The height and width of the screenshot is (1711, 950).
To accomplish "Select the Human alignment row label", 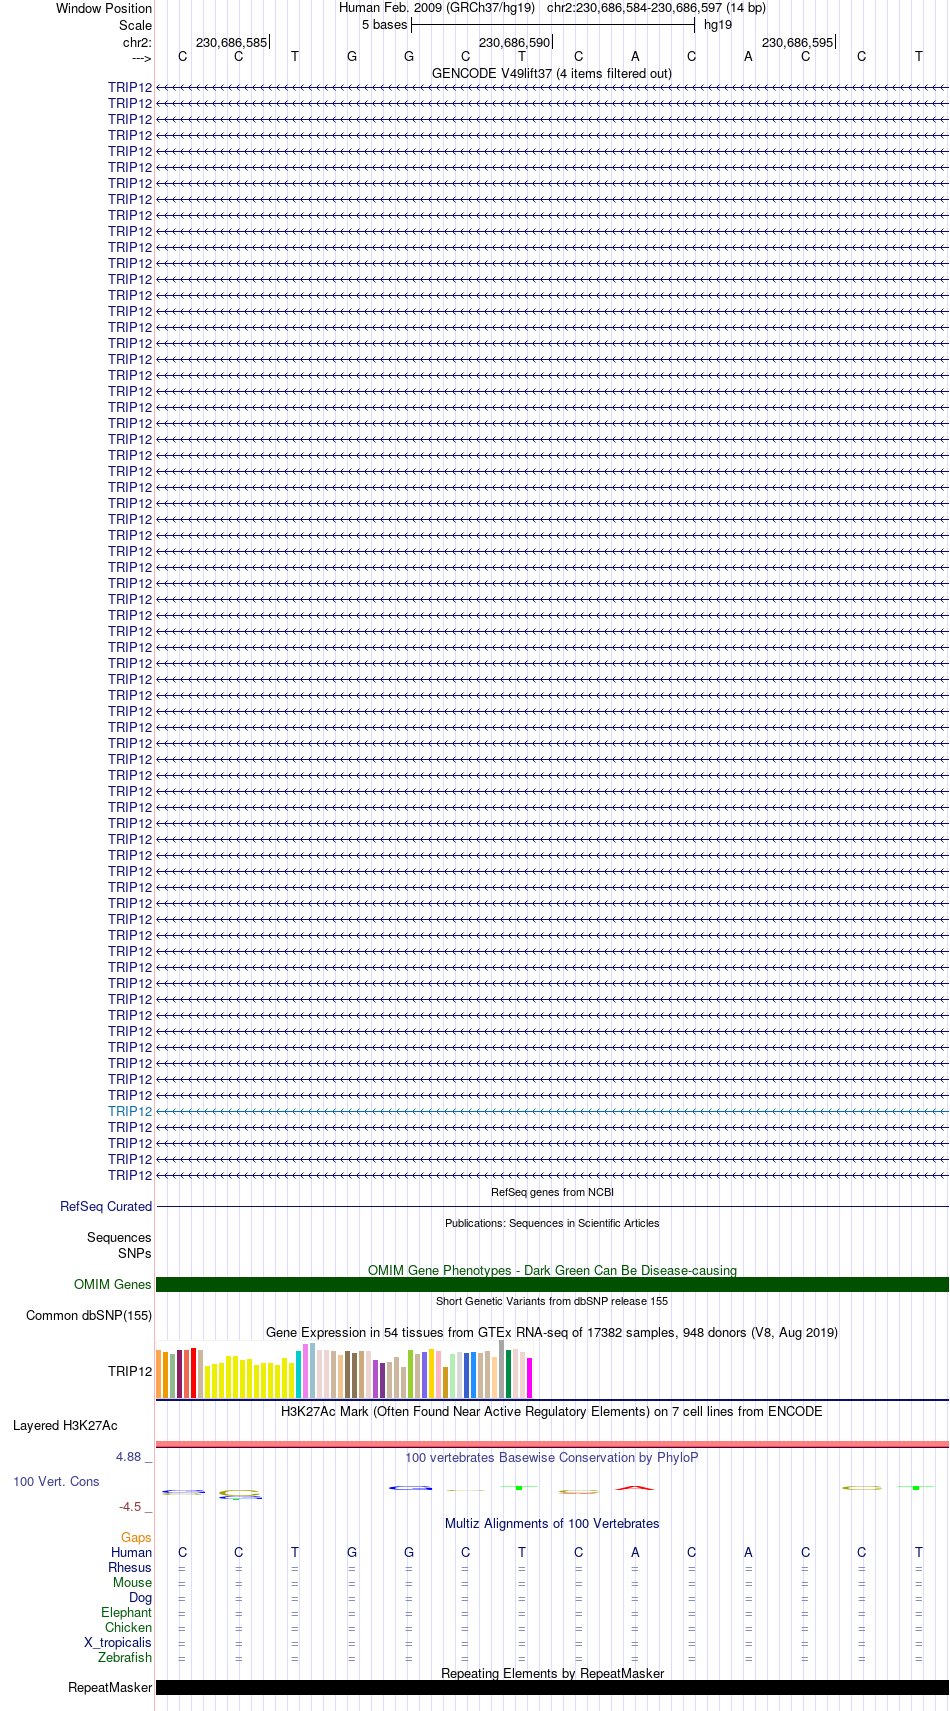I will (x=131, y=1552).
